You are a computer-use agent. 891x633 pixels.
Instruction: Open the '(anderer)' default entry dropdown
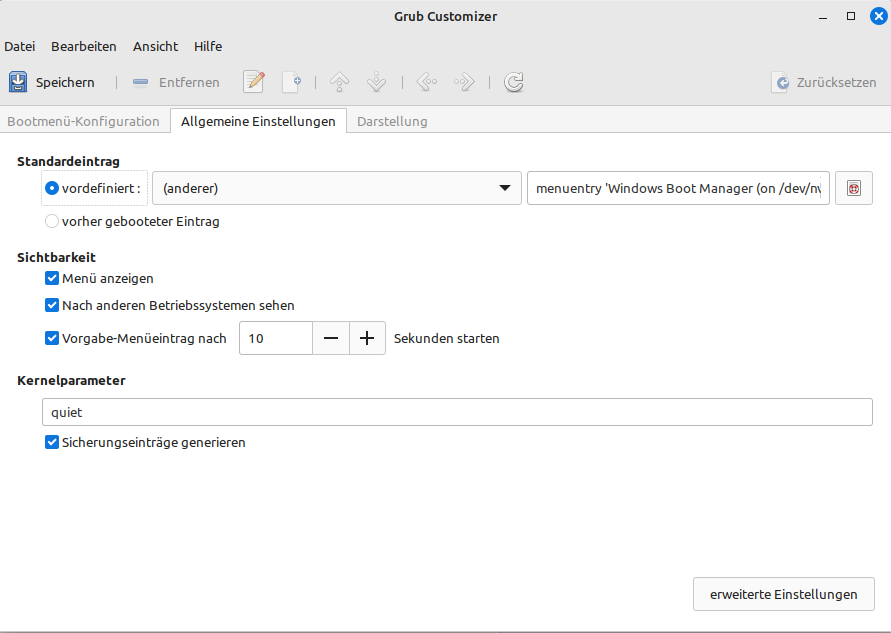pyautogui.click(x=336, y=188)
